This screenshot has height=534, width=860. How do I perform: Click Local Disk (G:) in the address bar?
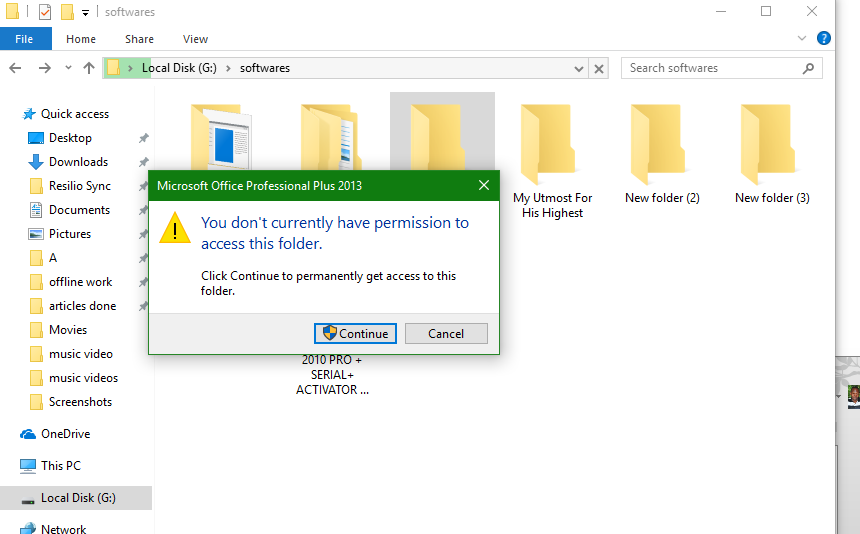179,68
